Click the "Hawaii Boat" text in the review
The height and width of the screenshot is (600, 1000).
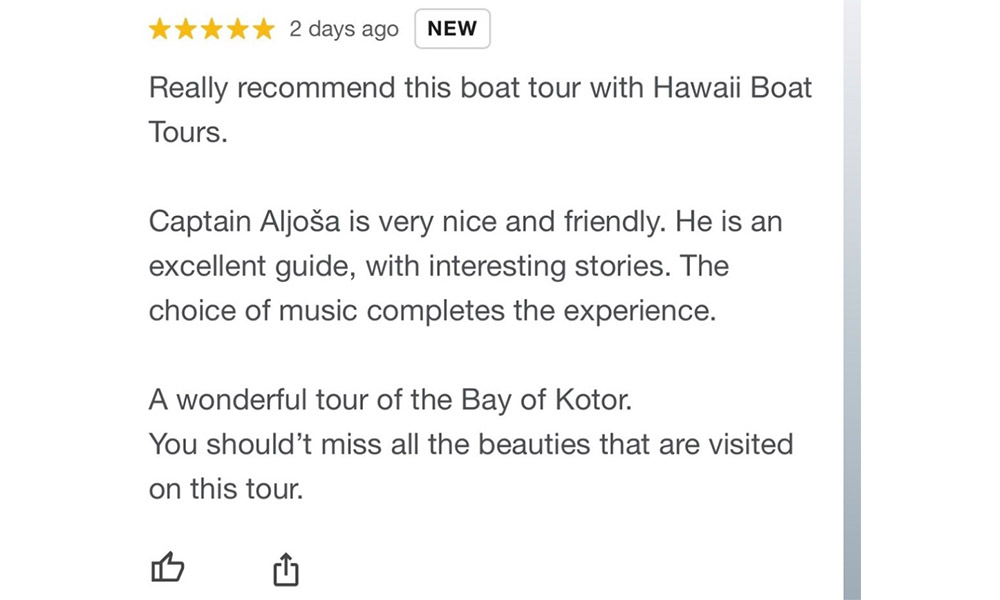[x=732, y=88]
